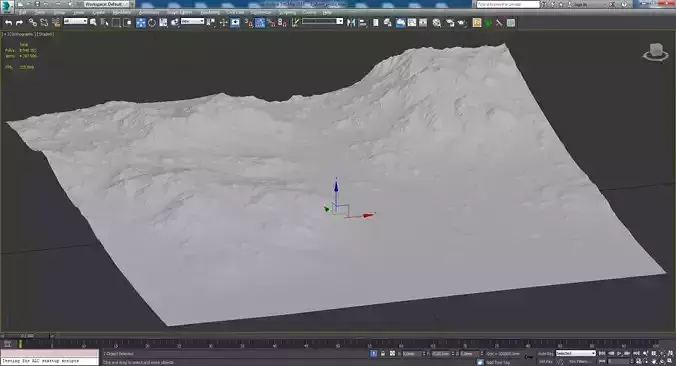This screenshot has height=366, width=676.
Task: Open the Shaded viewport shading menu
Action: [x=45, y=34]
